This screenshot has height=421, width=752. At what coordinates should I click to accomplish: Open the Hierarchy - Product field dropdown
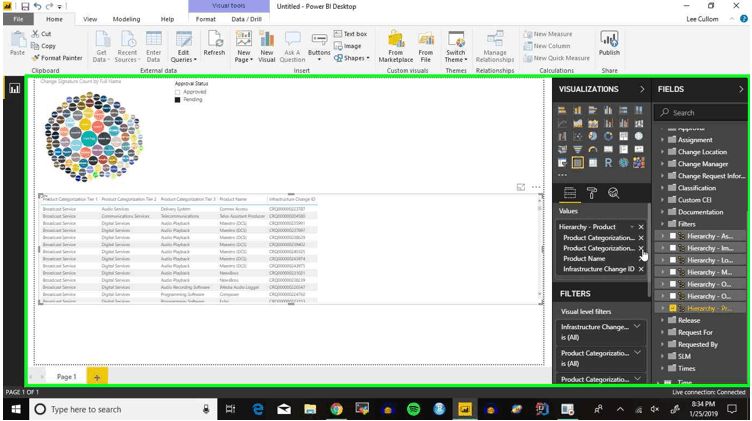pyautogui.click(x=632, y=227)
